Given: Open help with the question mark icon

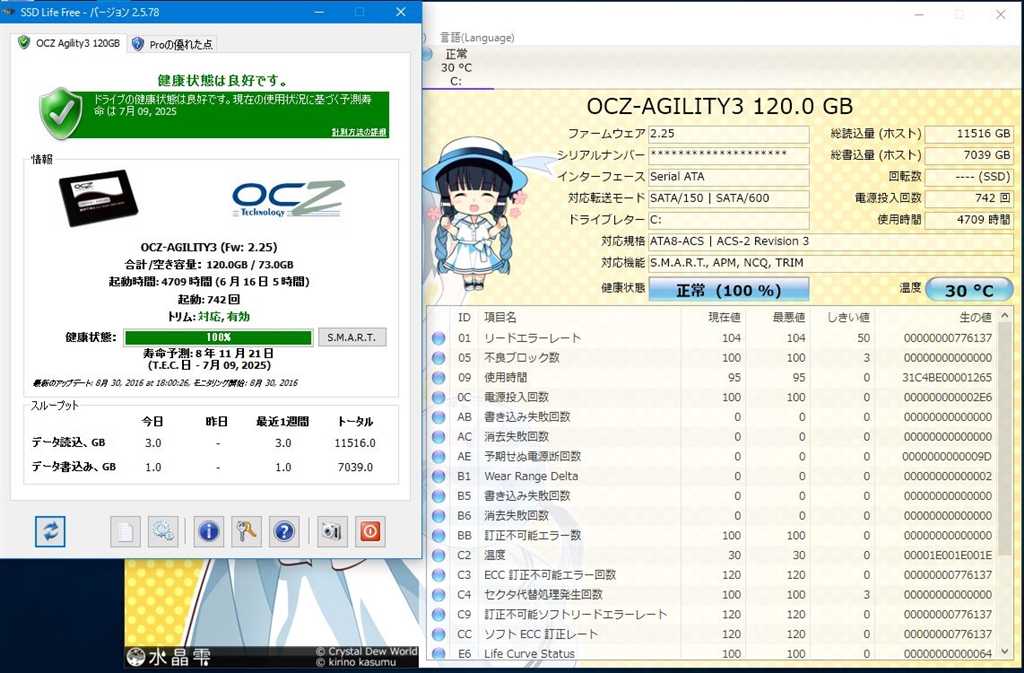Looking at the screenshot, I should coord(284,531).
